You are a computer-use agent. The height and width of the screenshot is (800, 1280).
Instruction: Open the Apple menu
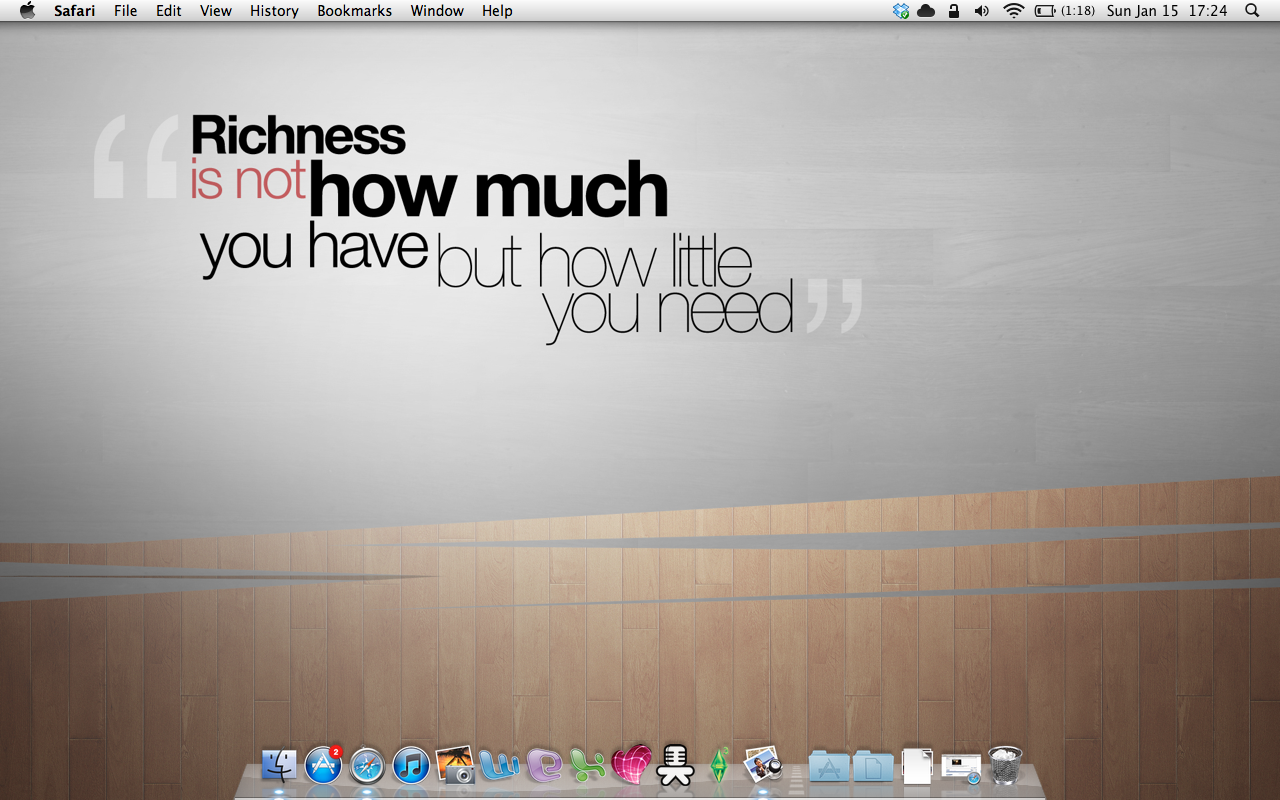pos(27,10)
